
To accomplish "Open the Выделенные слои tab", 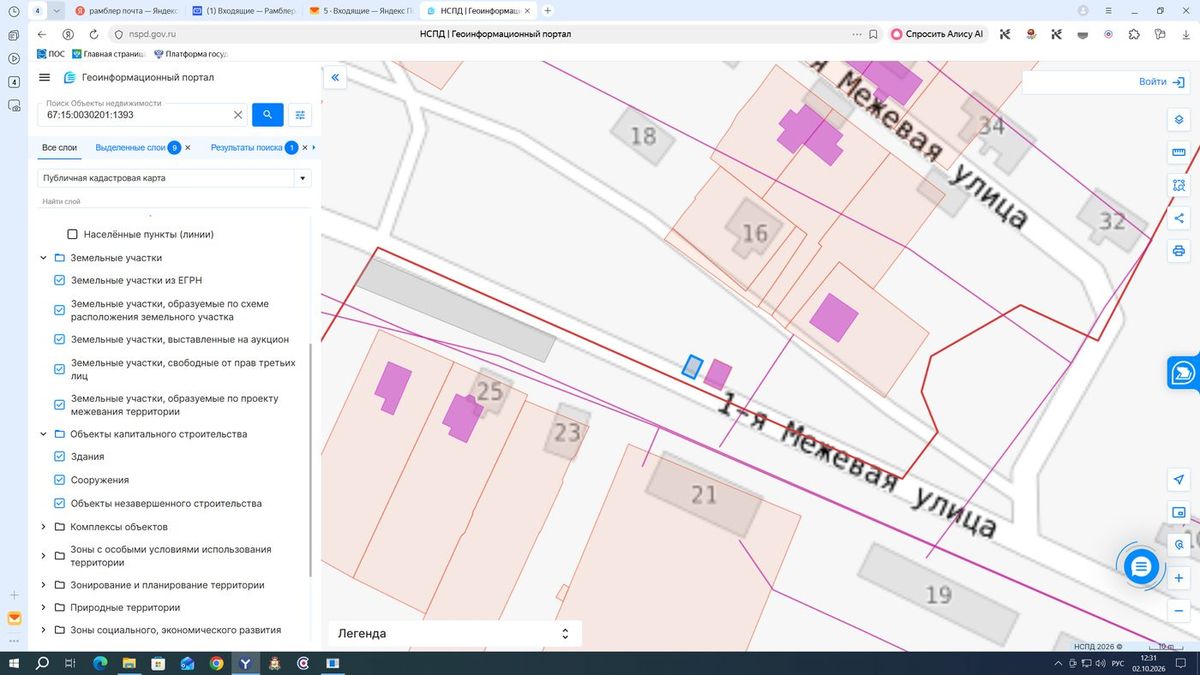I will [x=131, y=148].
